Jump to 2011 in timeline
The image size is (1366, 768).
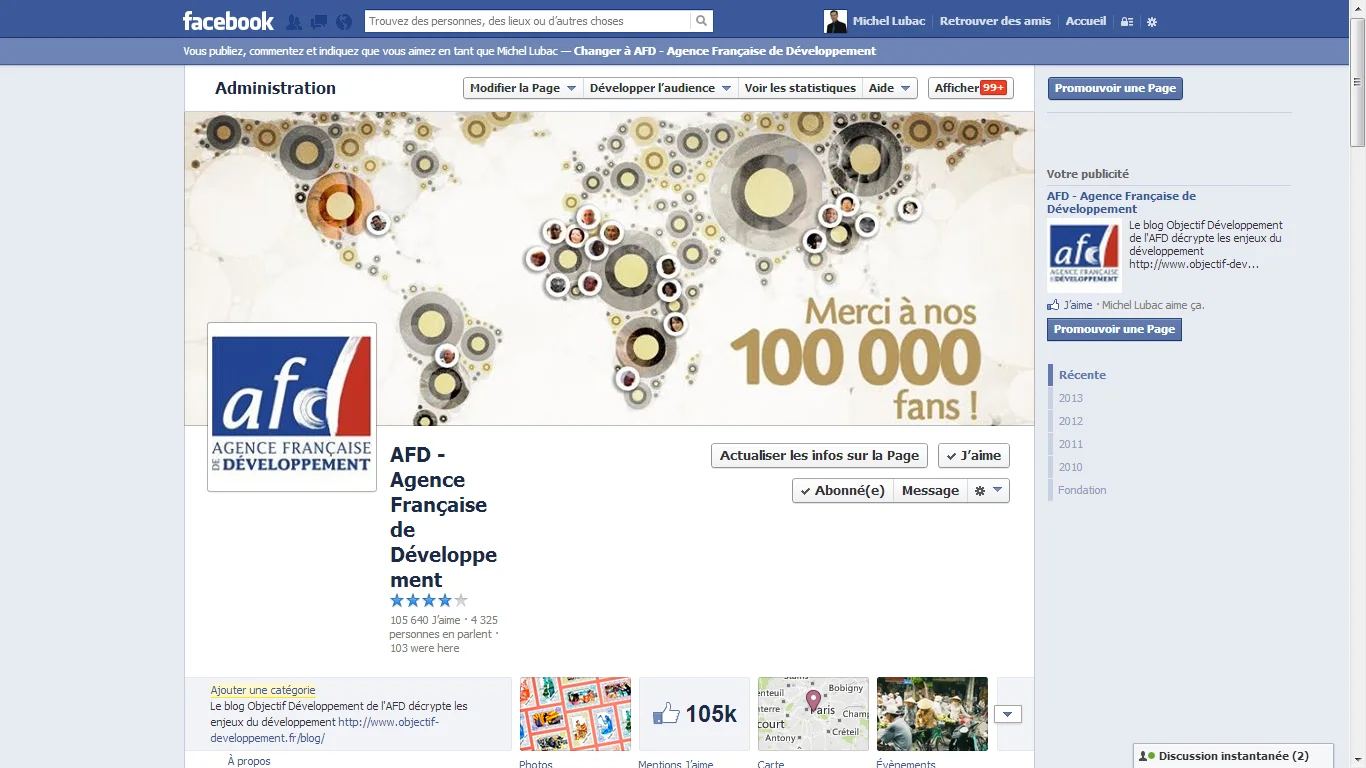click(1071, 444)
